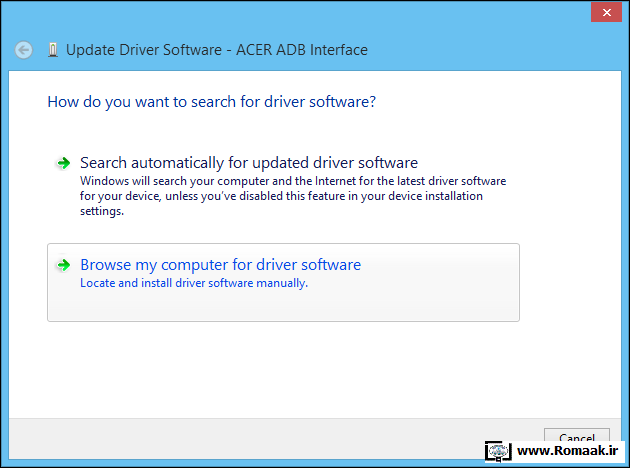The height and width of the screenshot is (468, 630).
Task: Click green arrow beside Browse my computer option
Action: click(x=63, y=265)
